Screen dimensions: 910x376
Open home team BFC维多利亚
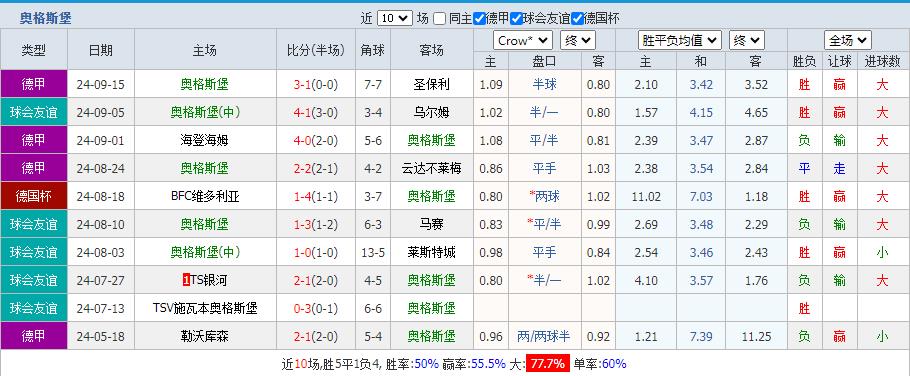205,196
